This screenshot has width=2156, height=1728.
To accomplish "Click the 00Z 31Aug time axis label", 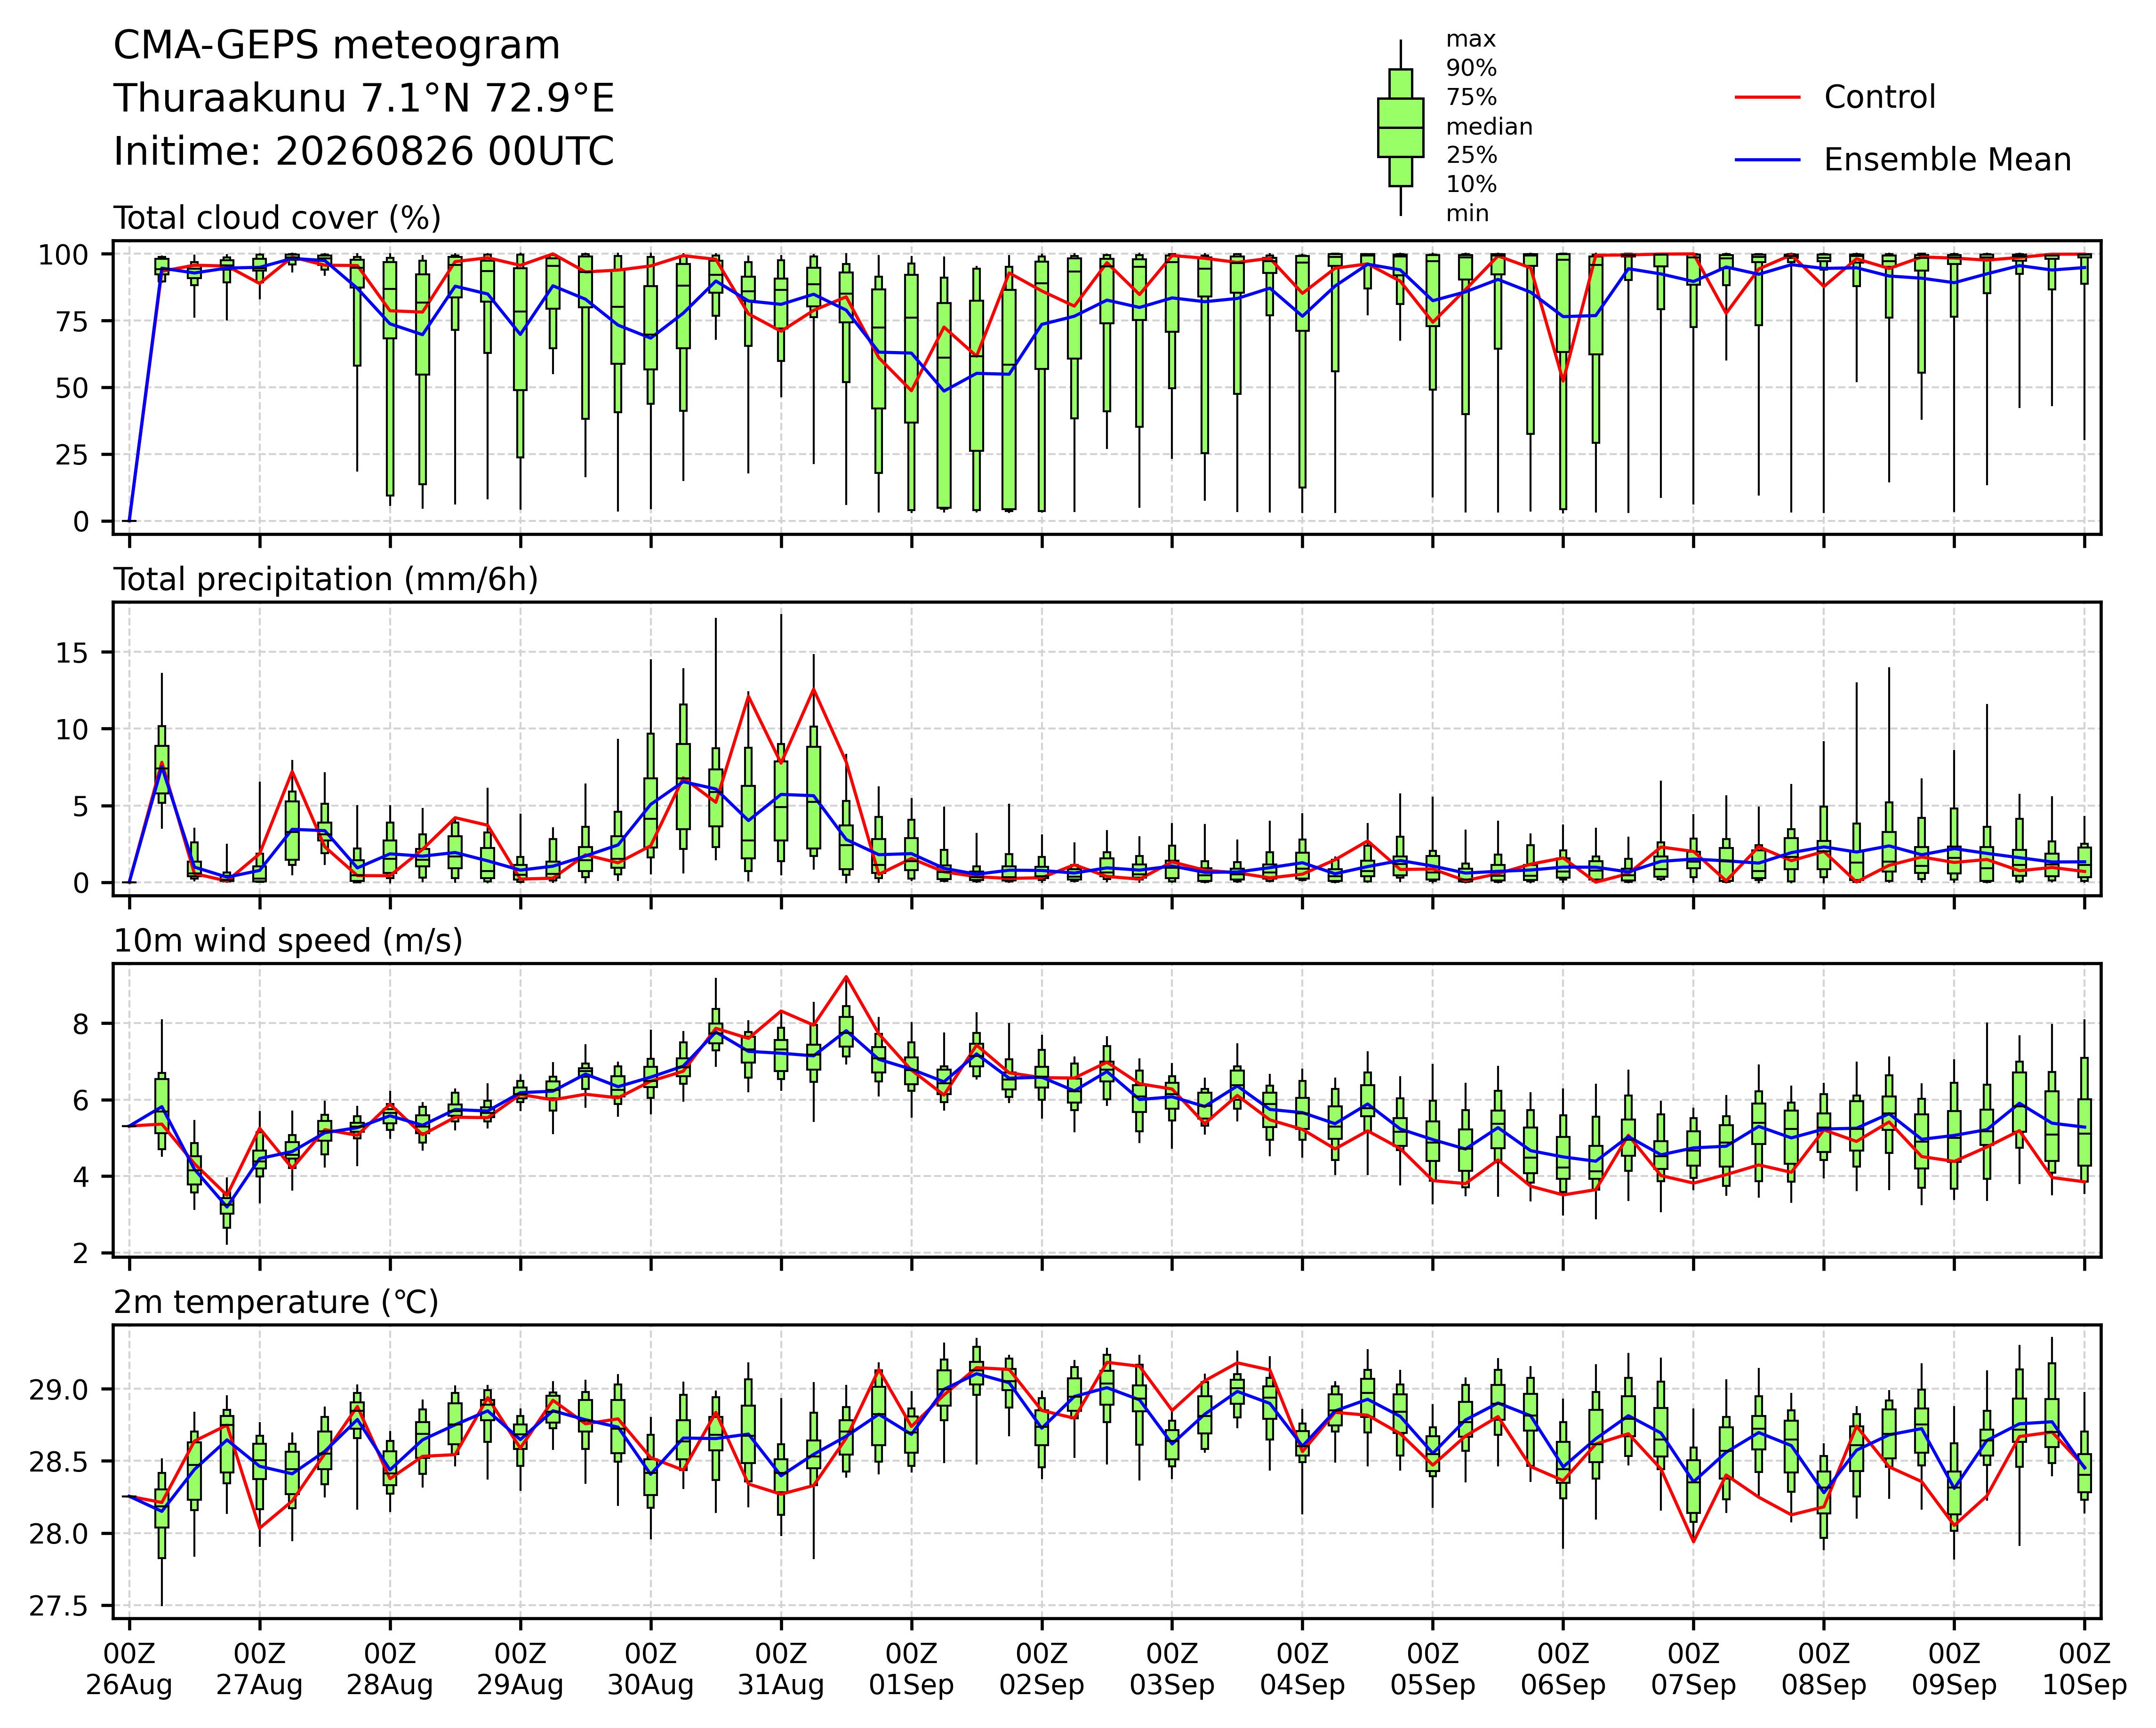I will click(x=781, y=1669).
